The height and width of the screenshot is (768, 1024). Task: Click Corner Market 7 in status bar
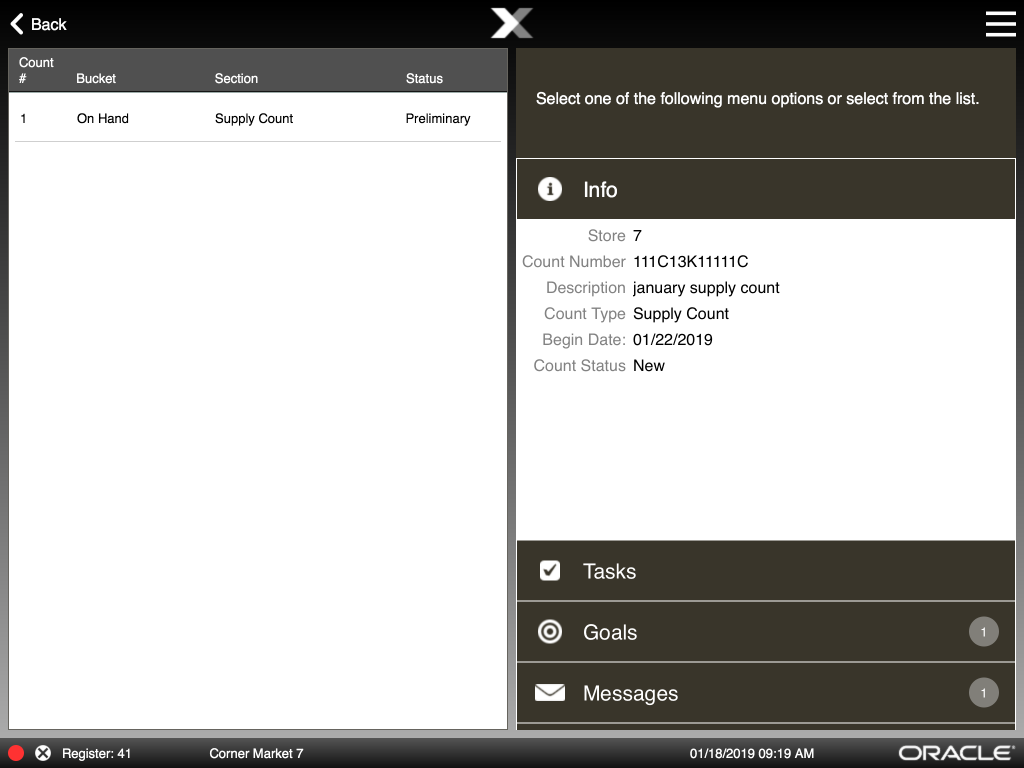pyautogui.click(x=256, y=754)
